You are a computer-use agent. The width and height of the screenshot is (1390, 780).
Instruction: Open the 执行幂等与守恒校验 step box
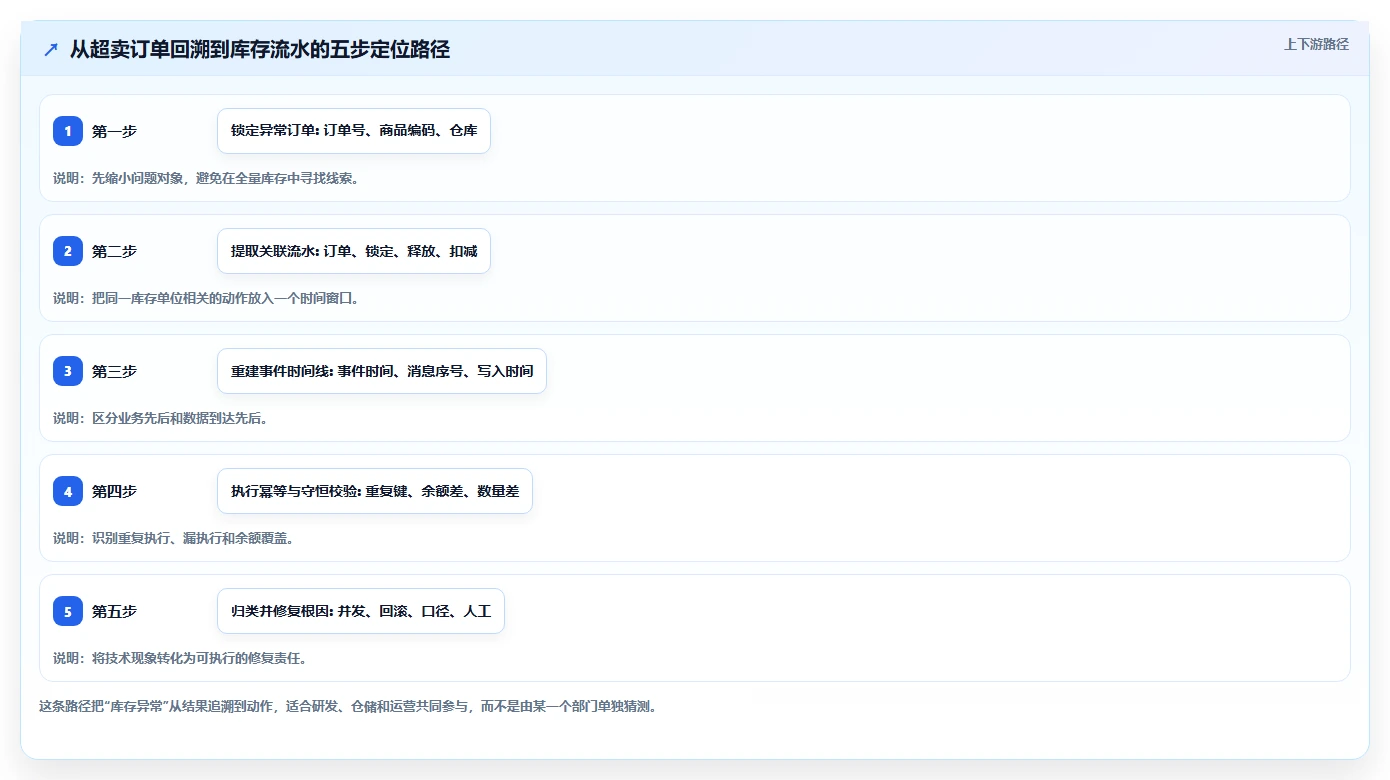pyautogui.click(x=375, y=491)
